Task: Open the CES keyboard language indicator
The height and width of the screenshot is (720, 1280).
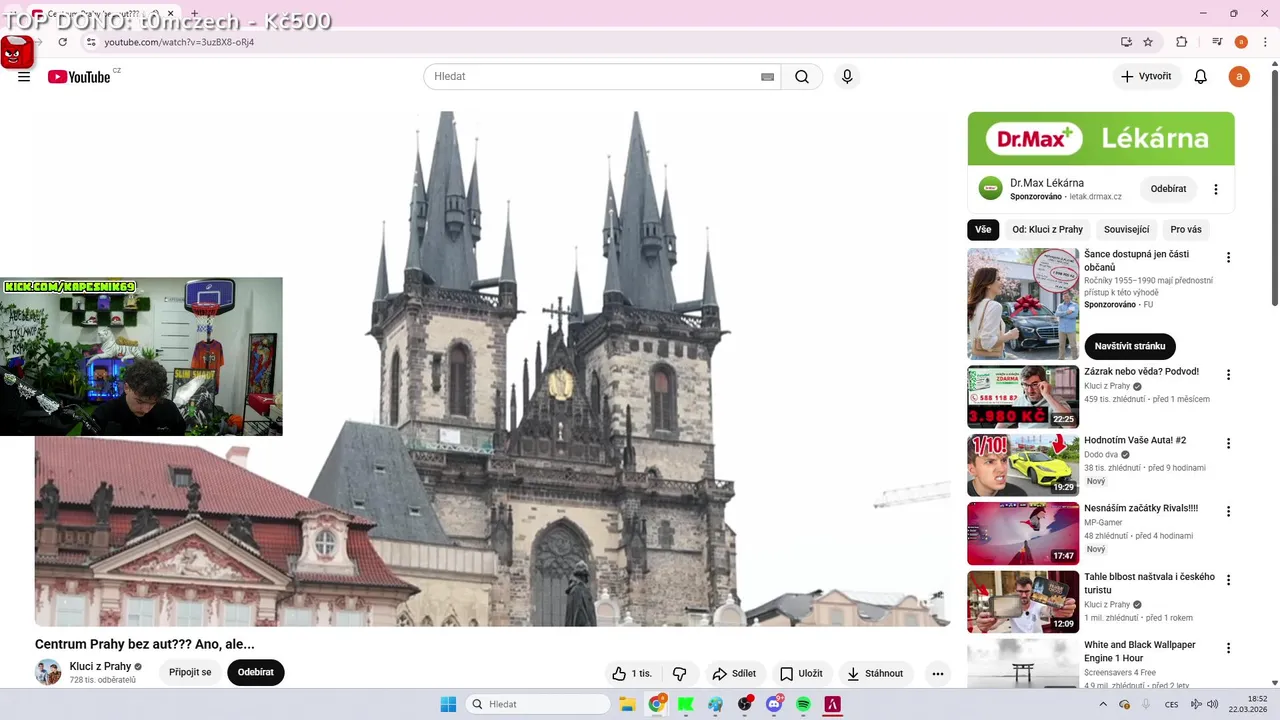Action: (1171, 704)
